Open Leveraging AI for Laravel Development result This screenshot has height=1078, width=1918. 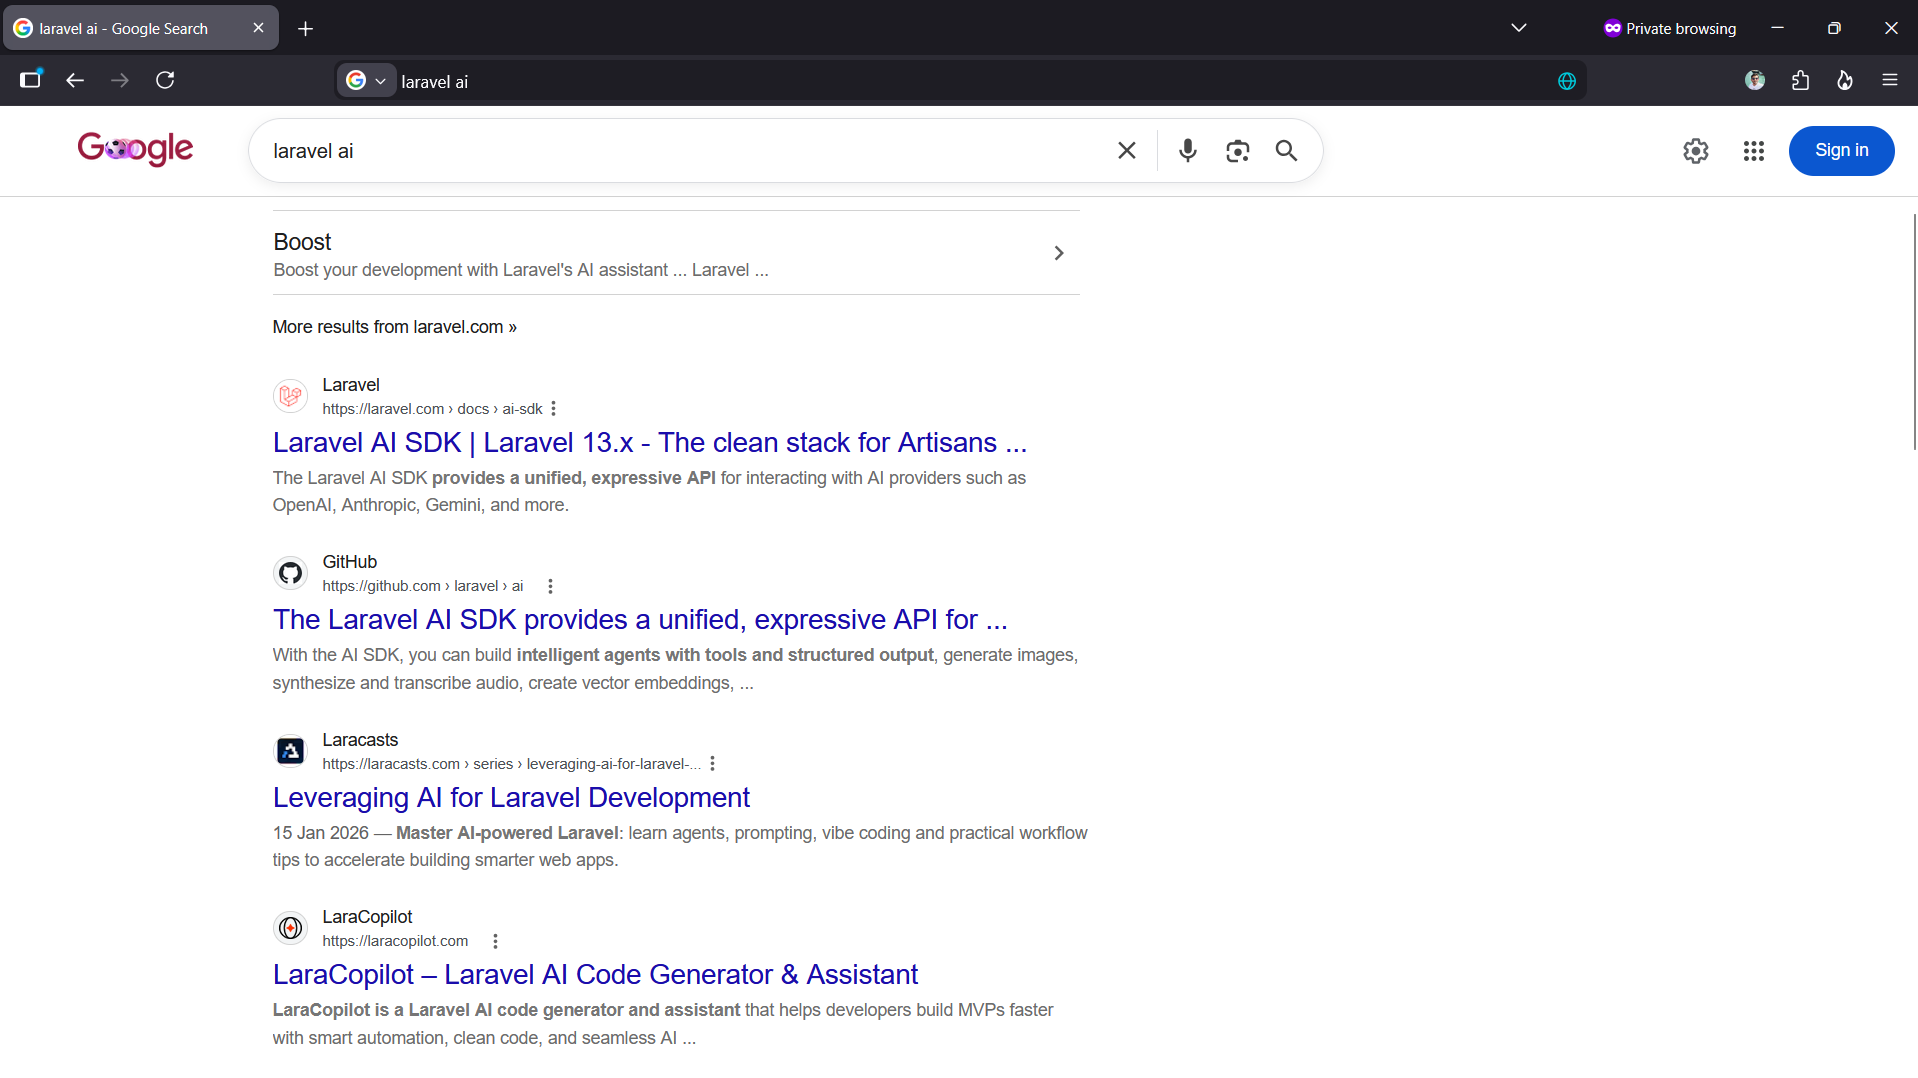[x=511, y=797]
